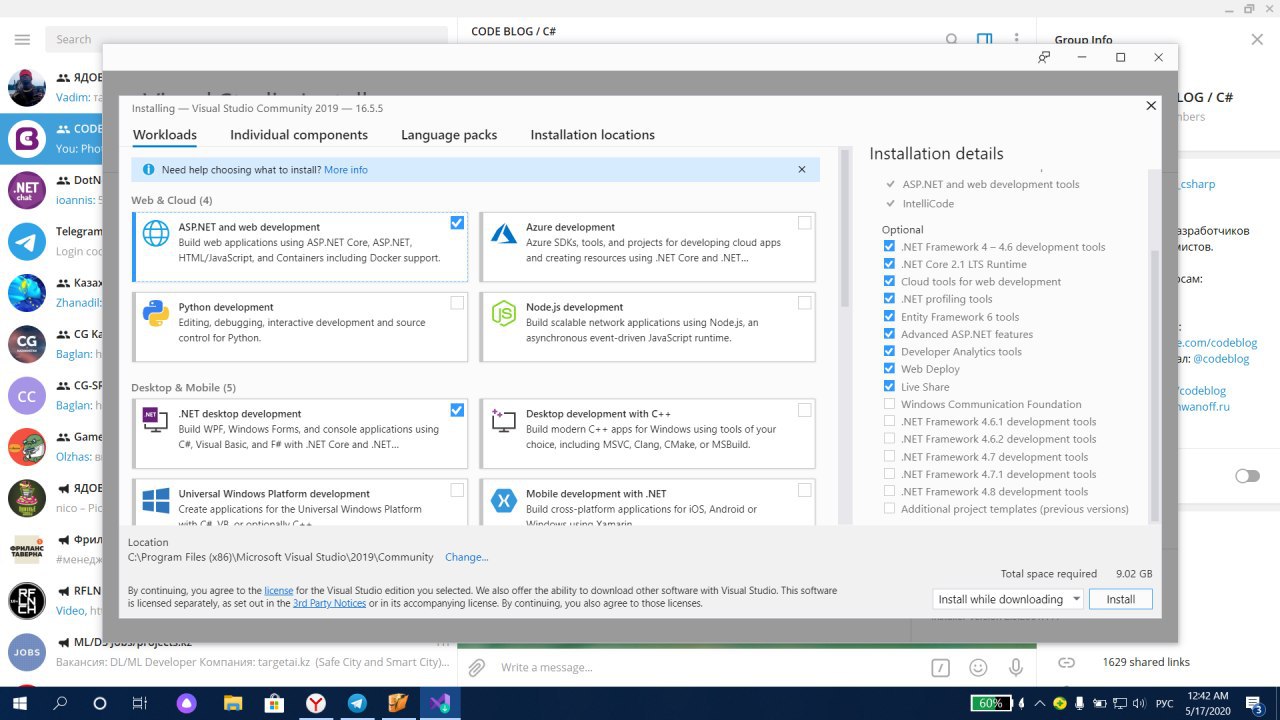Click the Desktop development with C++ icon
This screenshot has height=720, width=1280.
(503, 420)
